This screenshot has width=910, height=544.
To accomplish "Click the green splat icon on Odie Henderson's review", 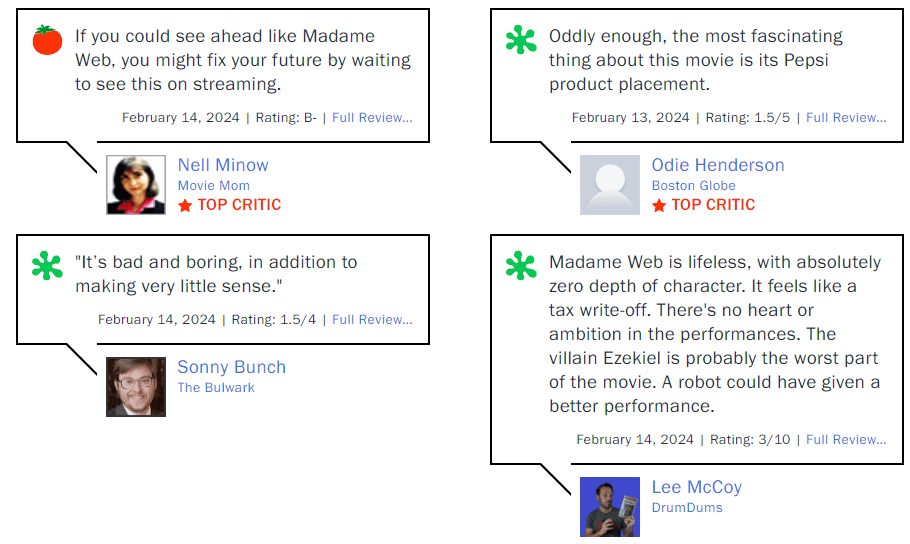I will coord(521,40).
